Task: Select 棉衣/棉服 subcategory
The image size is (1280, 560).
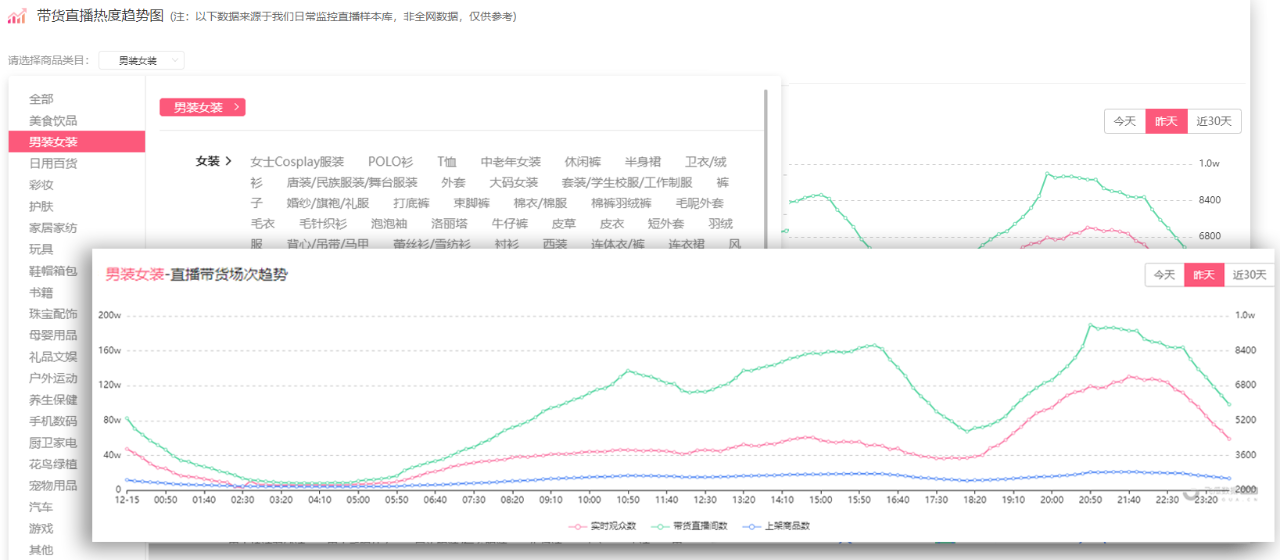Action: point(540,203)
